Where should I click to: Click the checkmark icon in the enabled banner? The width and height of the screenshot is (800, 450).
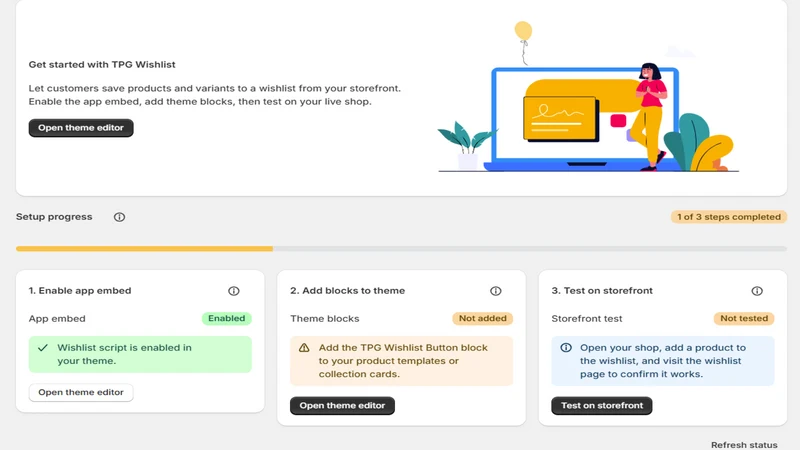43,348
